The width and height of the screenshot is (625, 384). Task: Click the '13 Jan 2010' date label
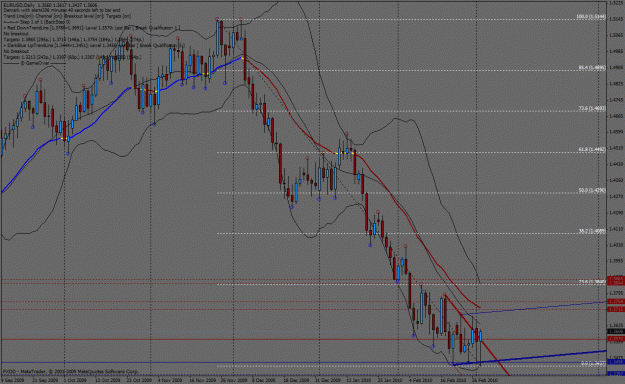pos(358,380)
